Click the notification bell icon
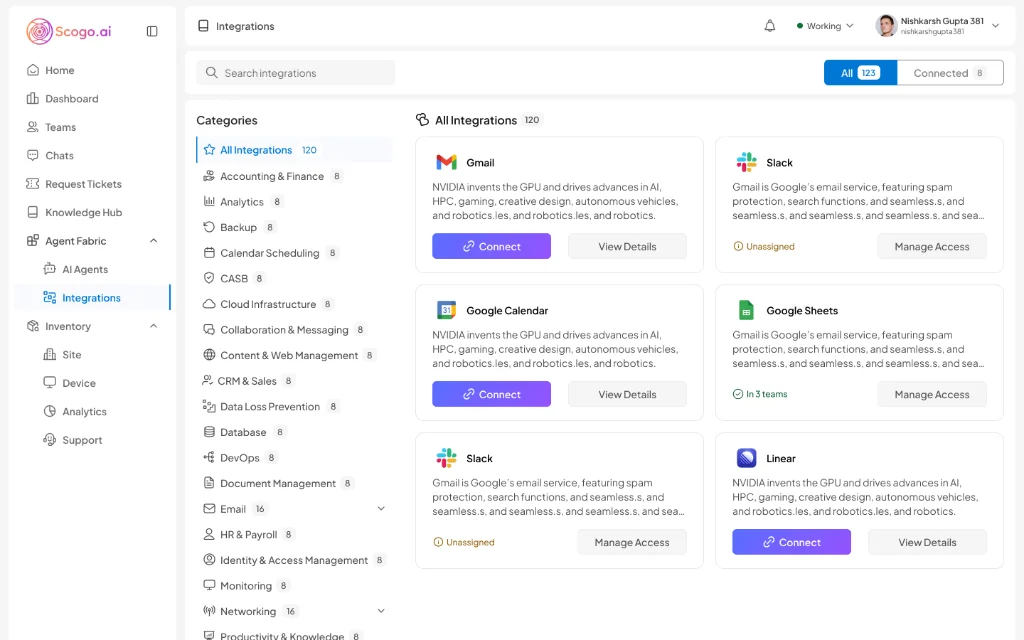 click(769, 26)
